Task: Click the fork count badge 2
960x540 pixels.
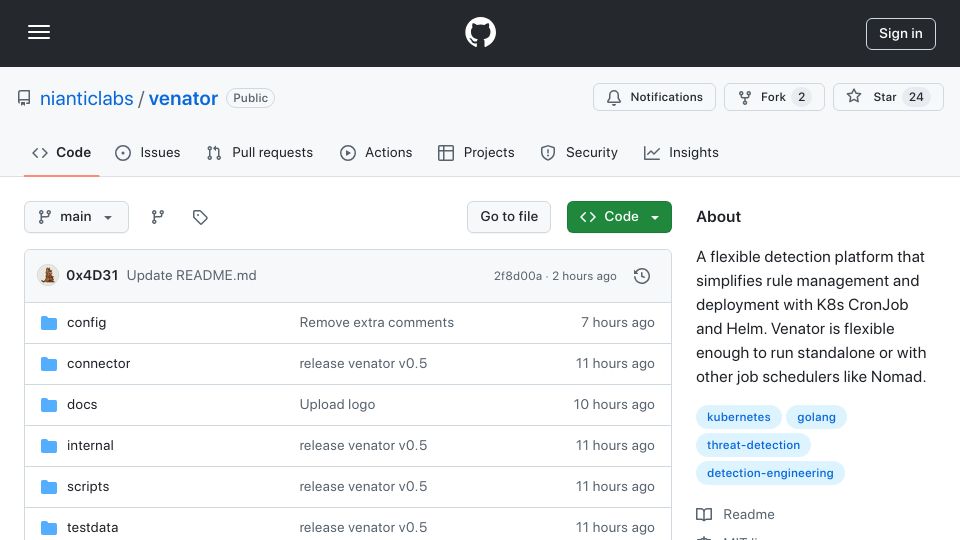Action: click(801, 97)
